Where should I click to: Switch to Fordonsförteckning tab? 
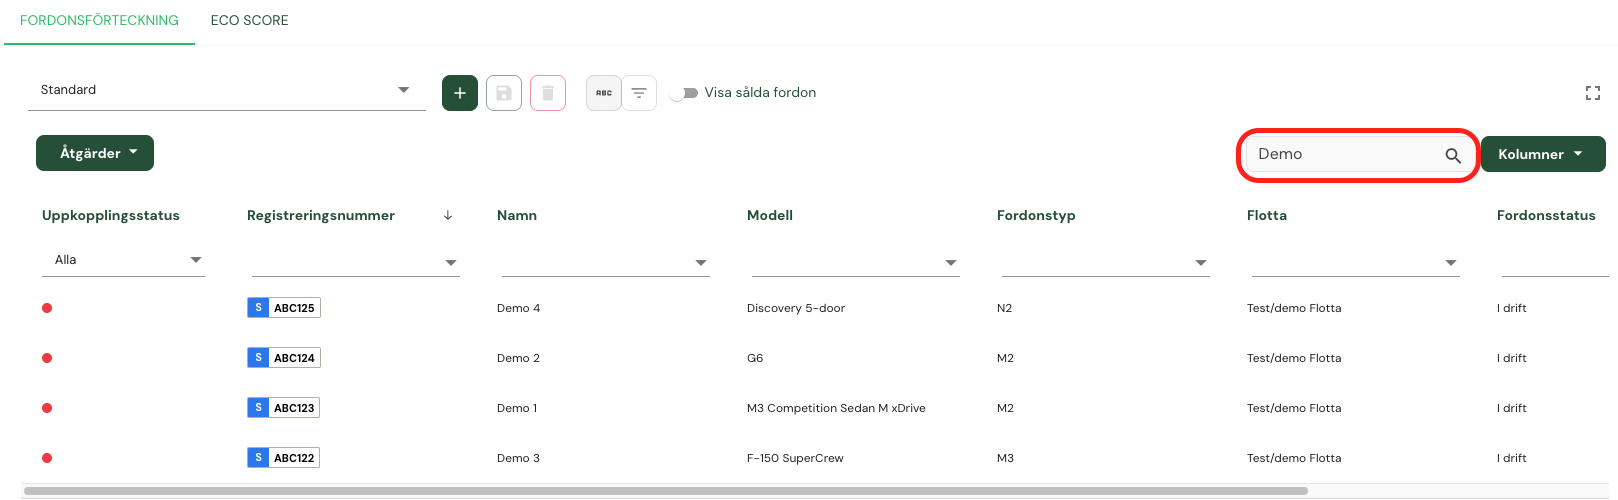[x=99, y=21]
